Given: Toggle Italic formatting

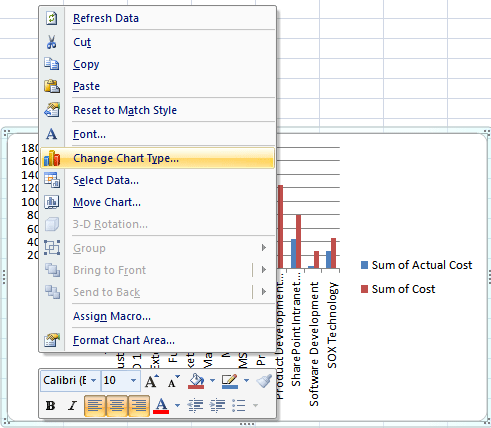Looking at the screenshot, I should click(72, 405).
